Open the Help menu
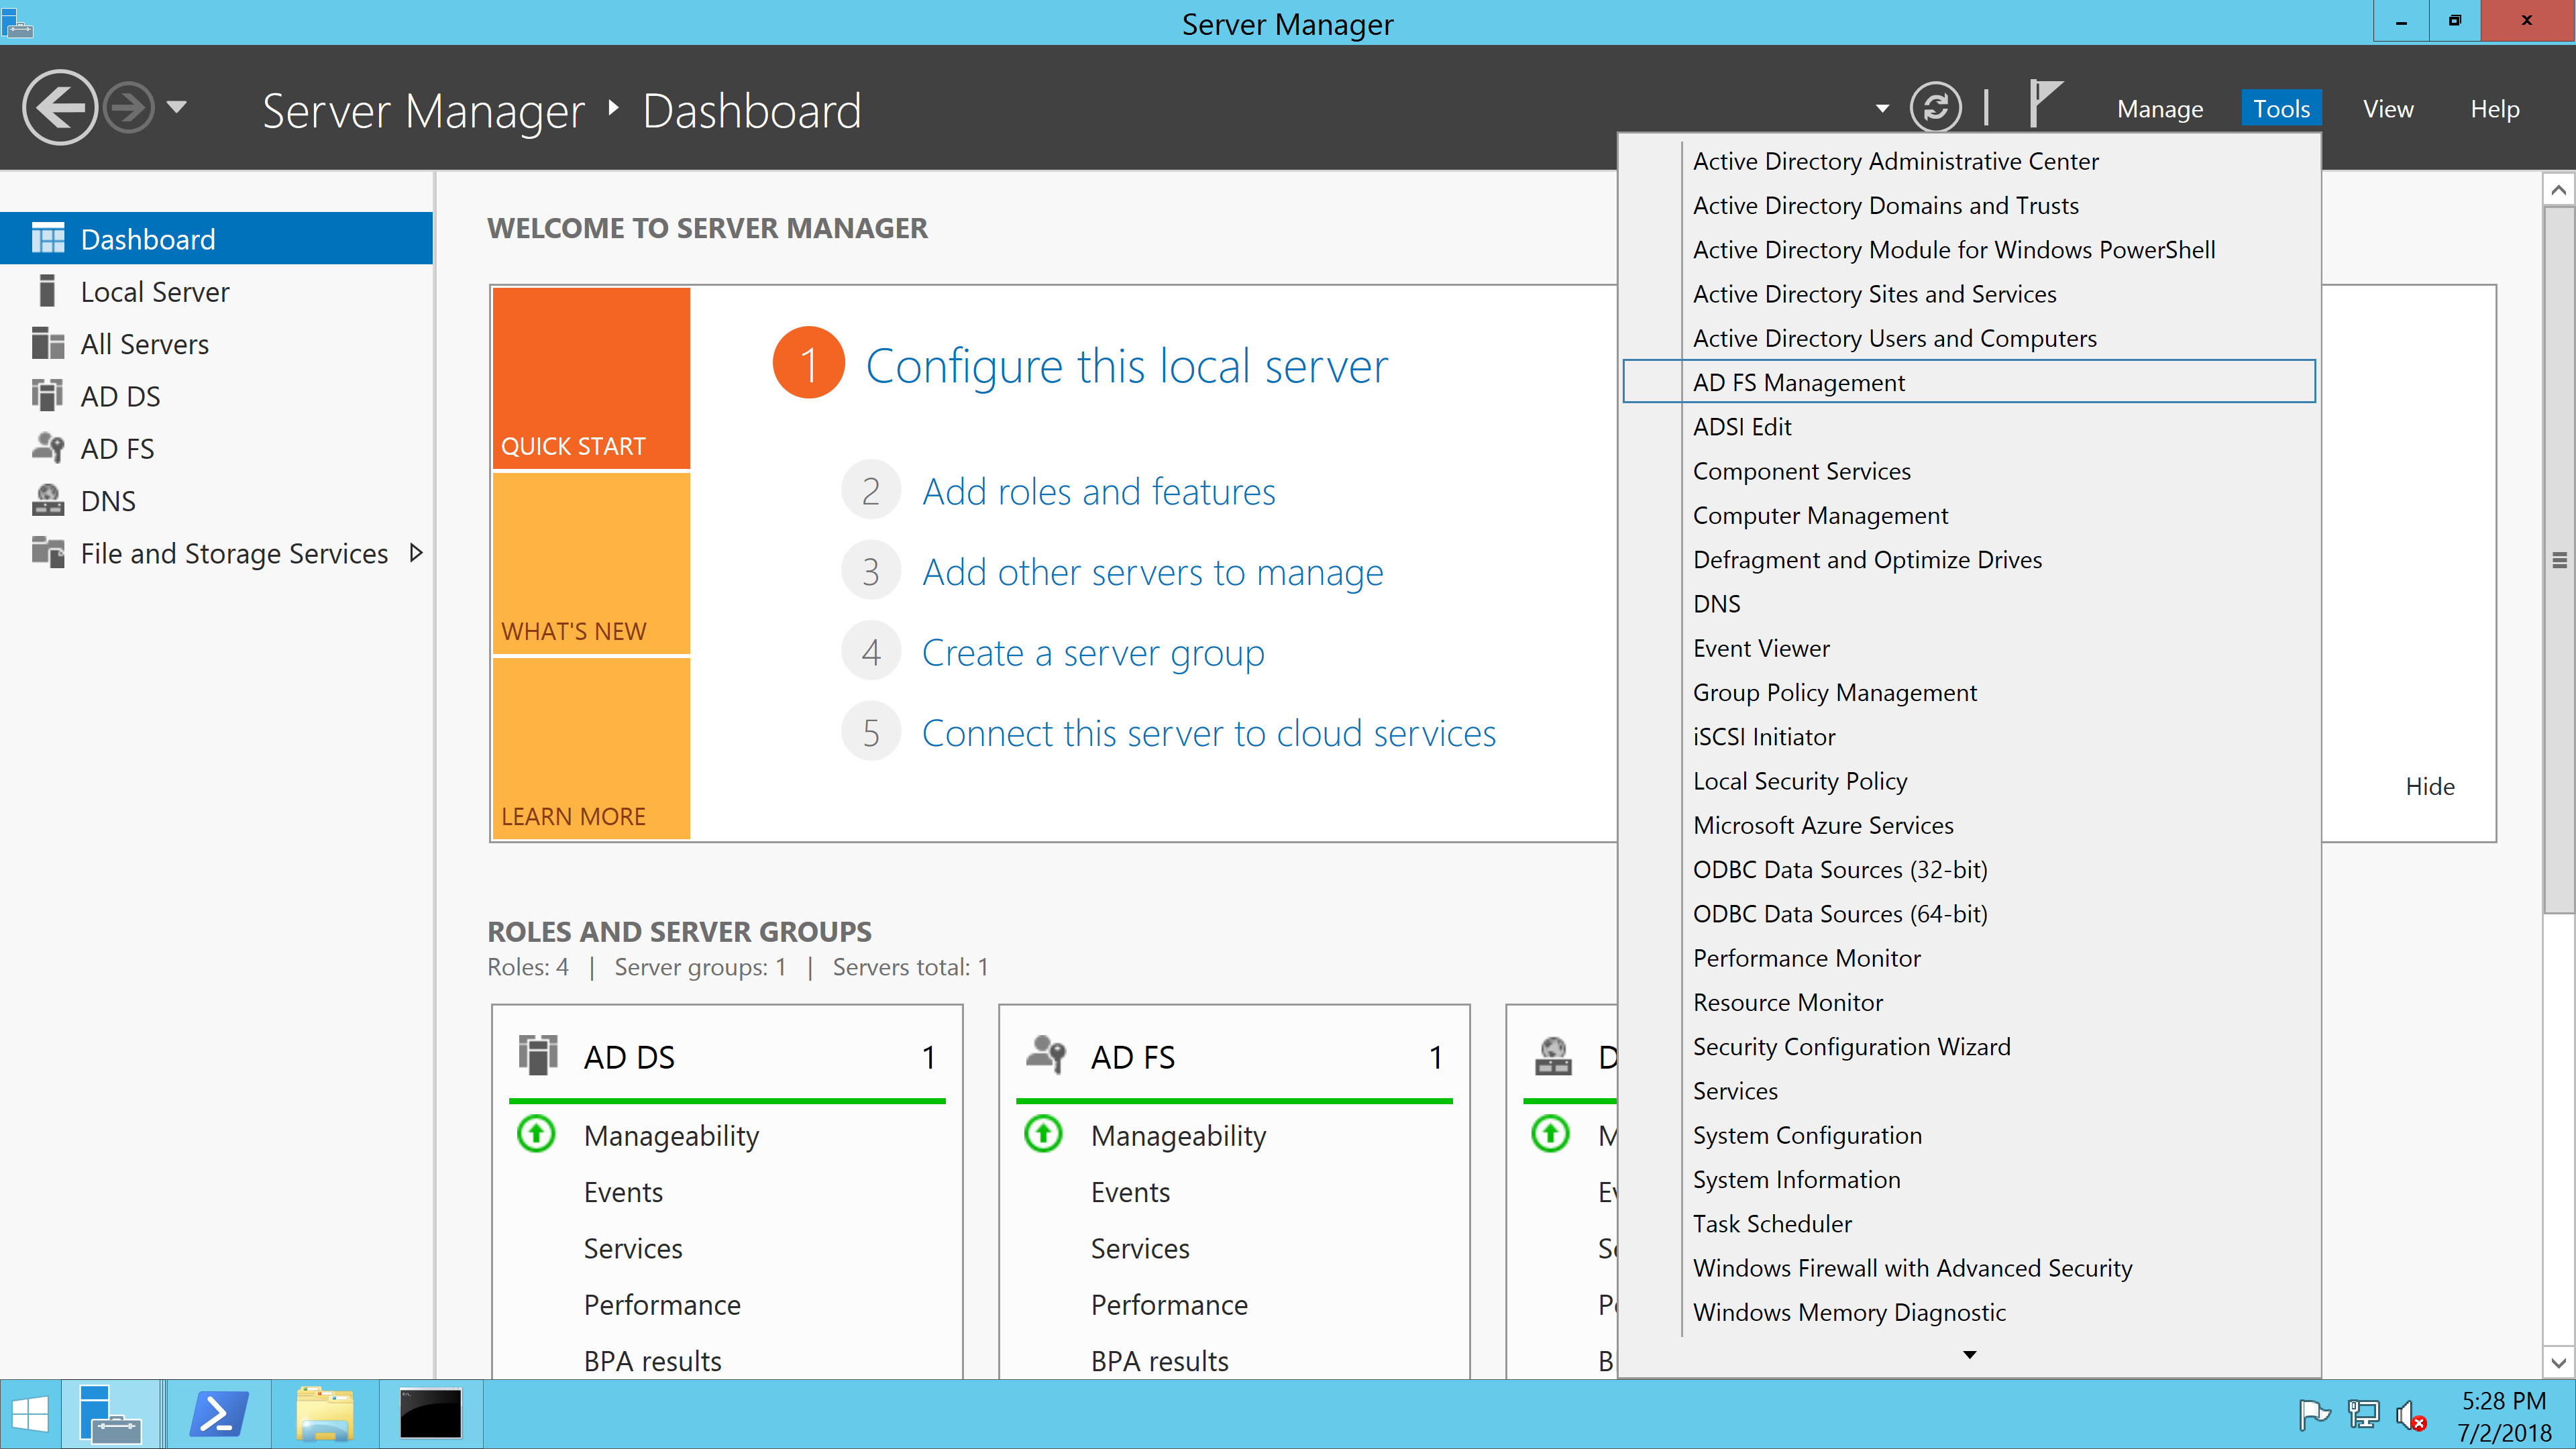Viewport: 2576px width, 1449px height. (x=2494, y=109)
